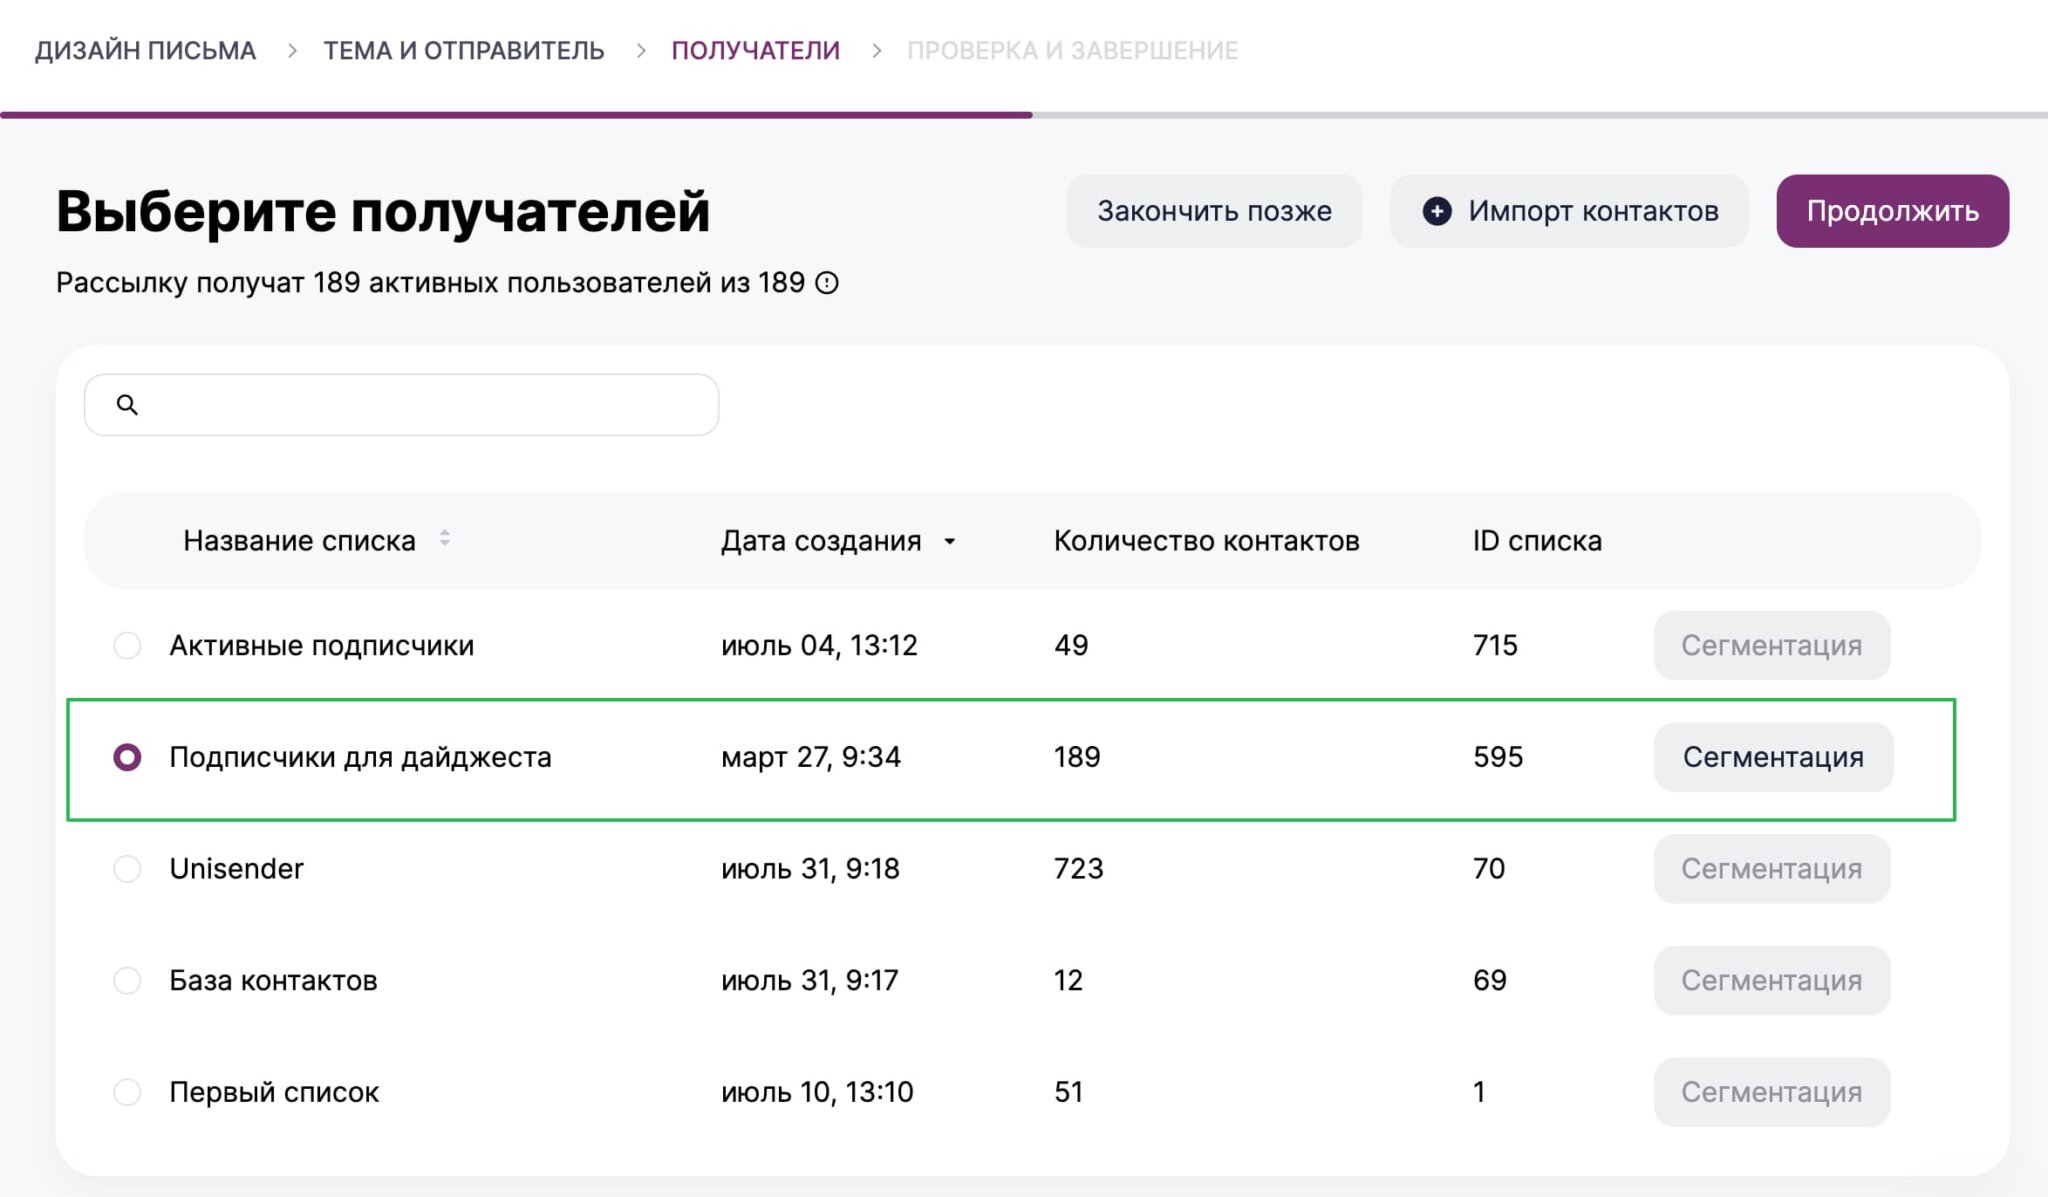Click the Количество контактов column header
Viewport: 2048px width, 1197px height.
(1206, 541)
